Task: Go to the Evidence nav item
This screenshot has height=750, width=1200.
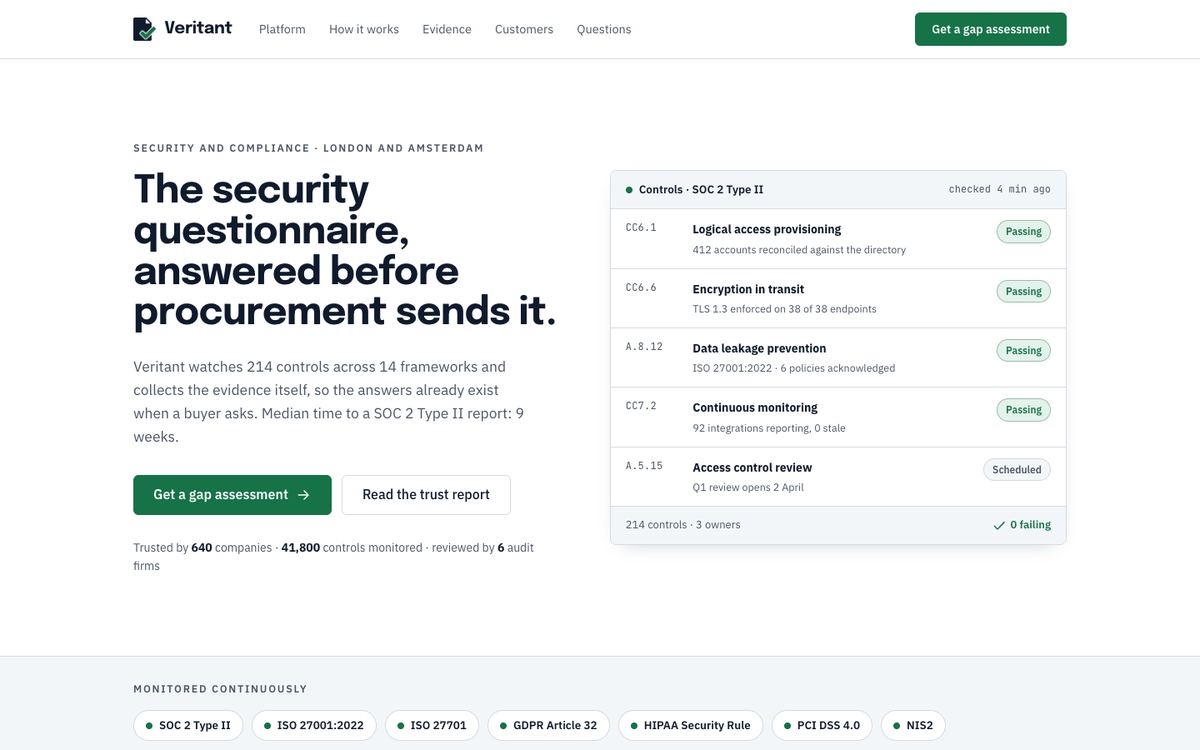Action: point(447,29)
